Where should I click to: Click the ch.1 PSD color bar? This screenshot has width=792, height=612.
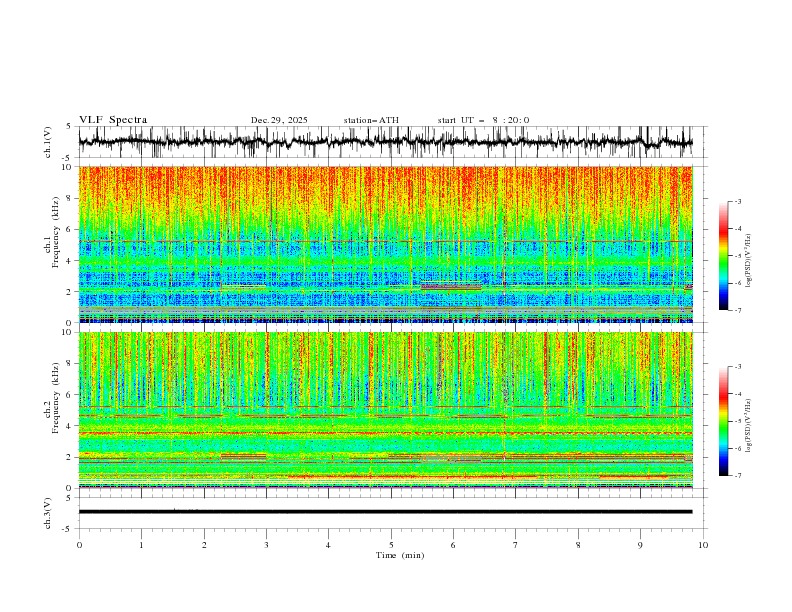click(723, 255)
